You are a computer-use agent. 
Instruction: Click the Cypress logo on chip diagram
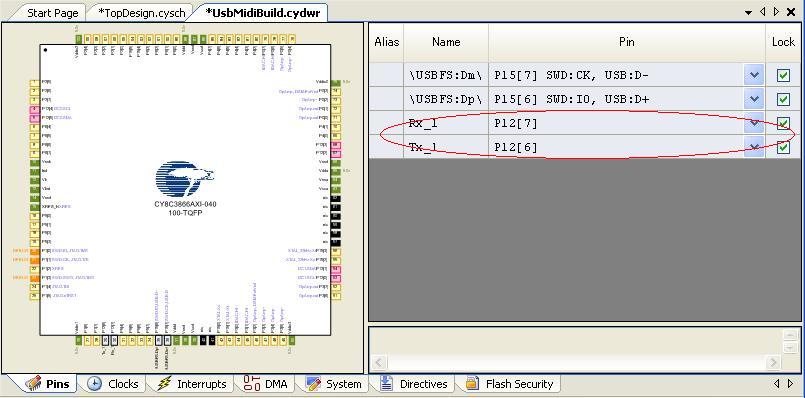(184, 178)
